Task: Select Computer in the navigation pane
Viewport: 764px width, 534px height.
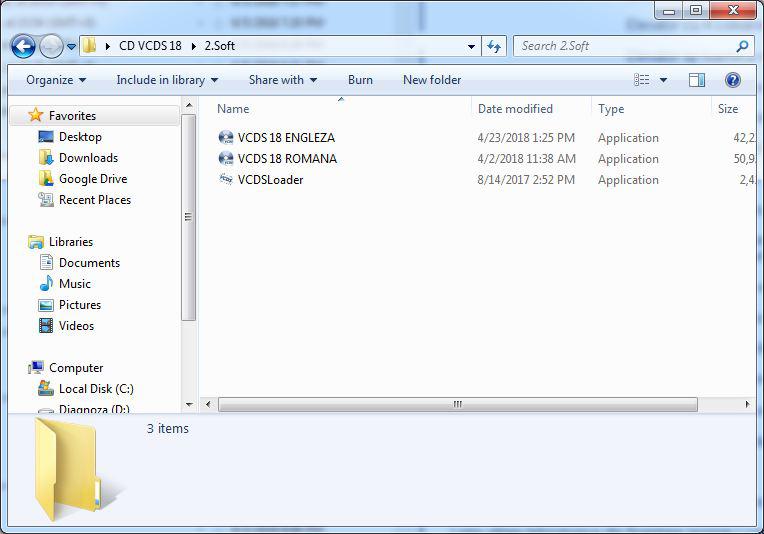Action: pyautogui.click(x=76, y=368)
